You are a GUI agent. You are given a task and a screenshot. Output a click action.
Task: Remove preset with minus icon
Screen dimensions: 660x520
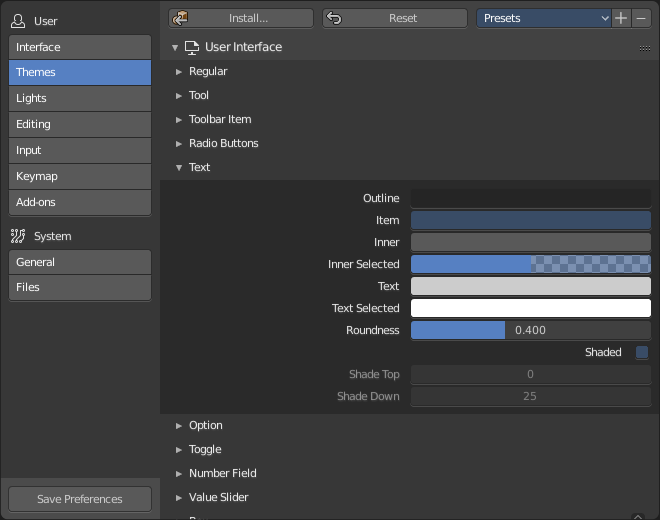[641, 18]
